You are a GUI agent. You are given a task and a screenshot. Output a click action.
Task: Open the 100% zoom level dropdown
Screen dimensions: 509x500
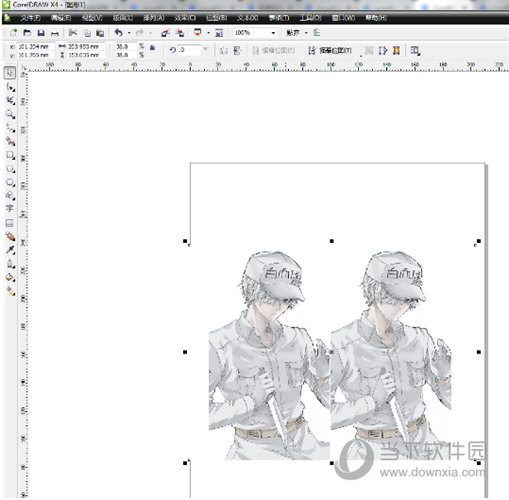click(273, 33)
